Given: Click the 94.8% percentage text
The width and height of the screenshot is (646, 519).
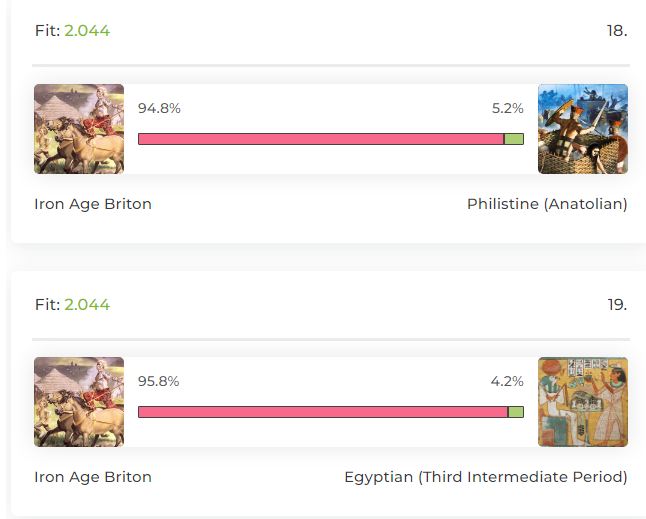Looking at the screenshot, I should [x=159, y=108].
